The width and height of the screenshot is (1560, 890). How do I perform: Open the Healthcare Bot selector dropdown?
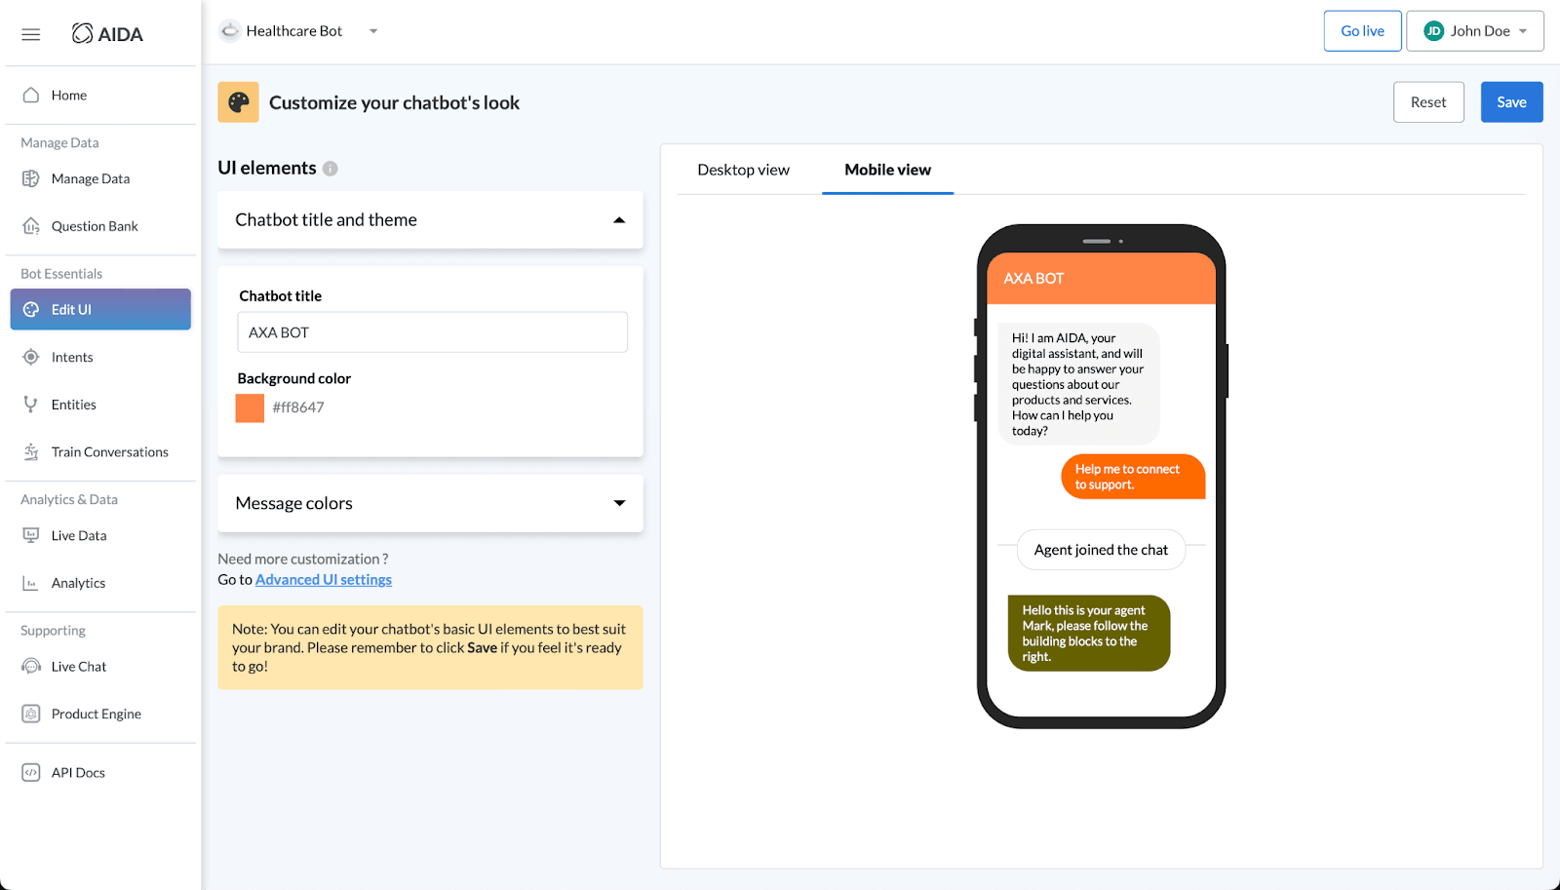pos(373,31)
